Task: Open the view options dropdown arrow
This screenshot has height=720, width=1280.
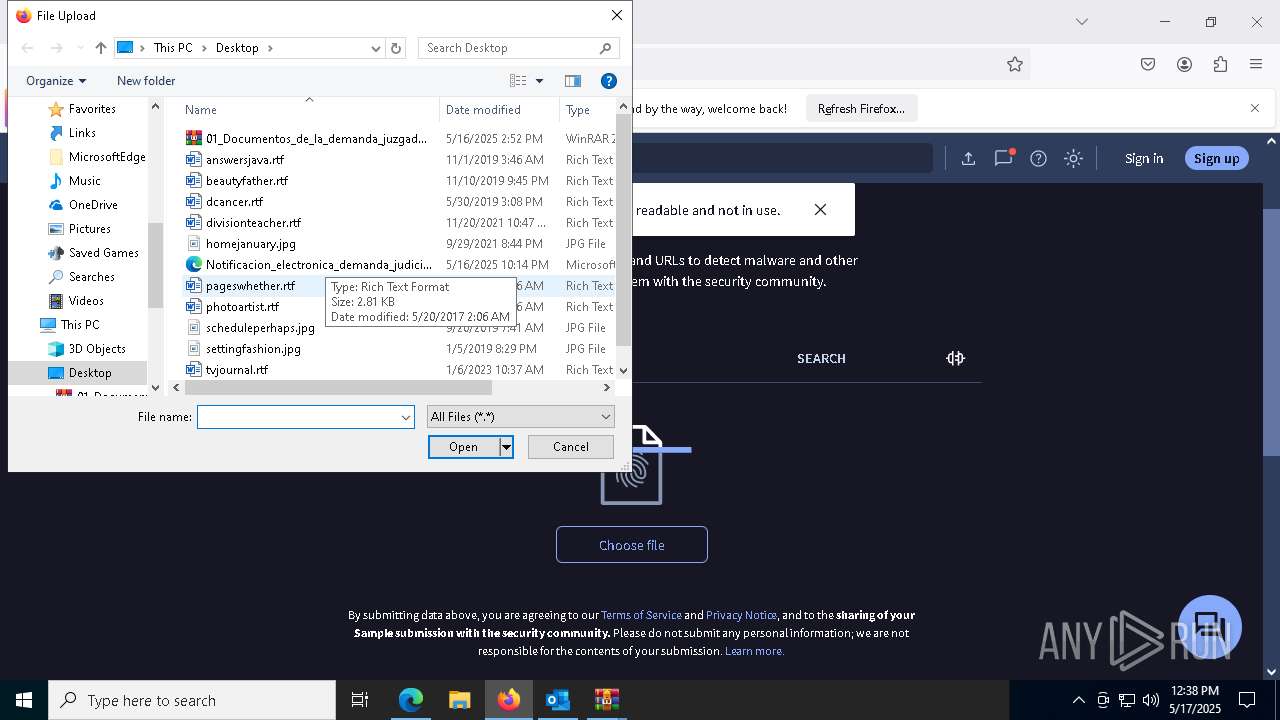Action: point(539,81)
